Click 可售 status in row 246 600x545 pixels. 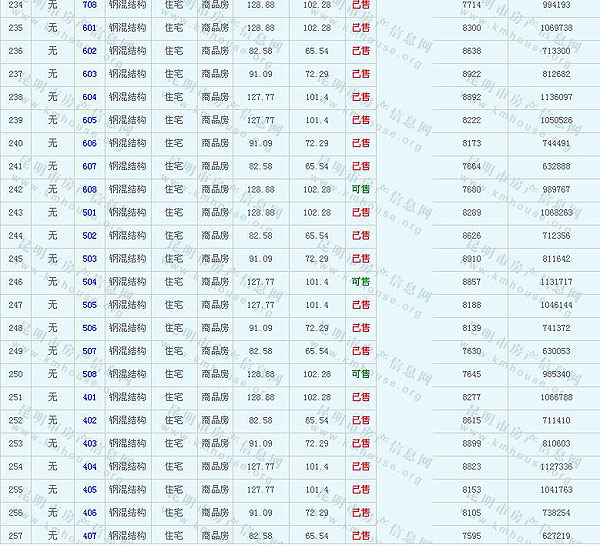pos(360,282)
